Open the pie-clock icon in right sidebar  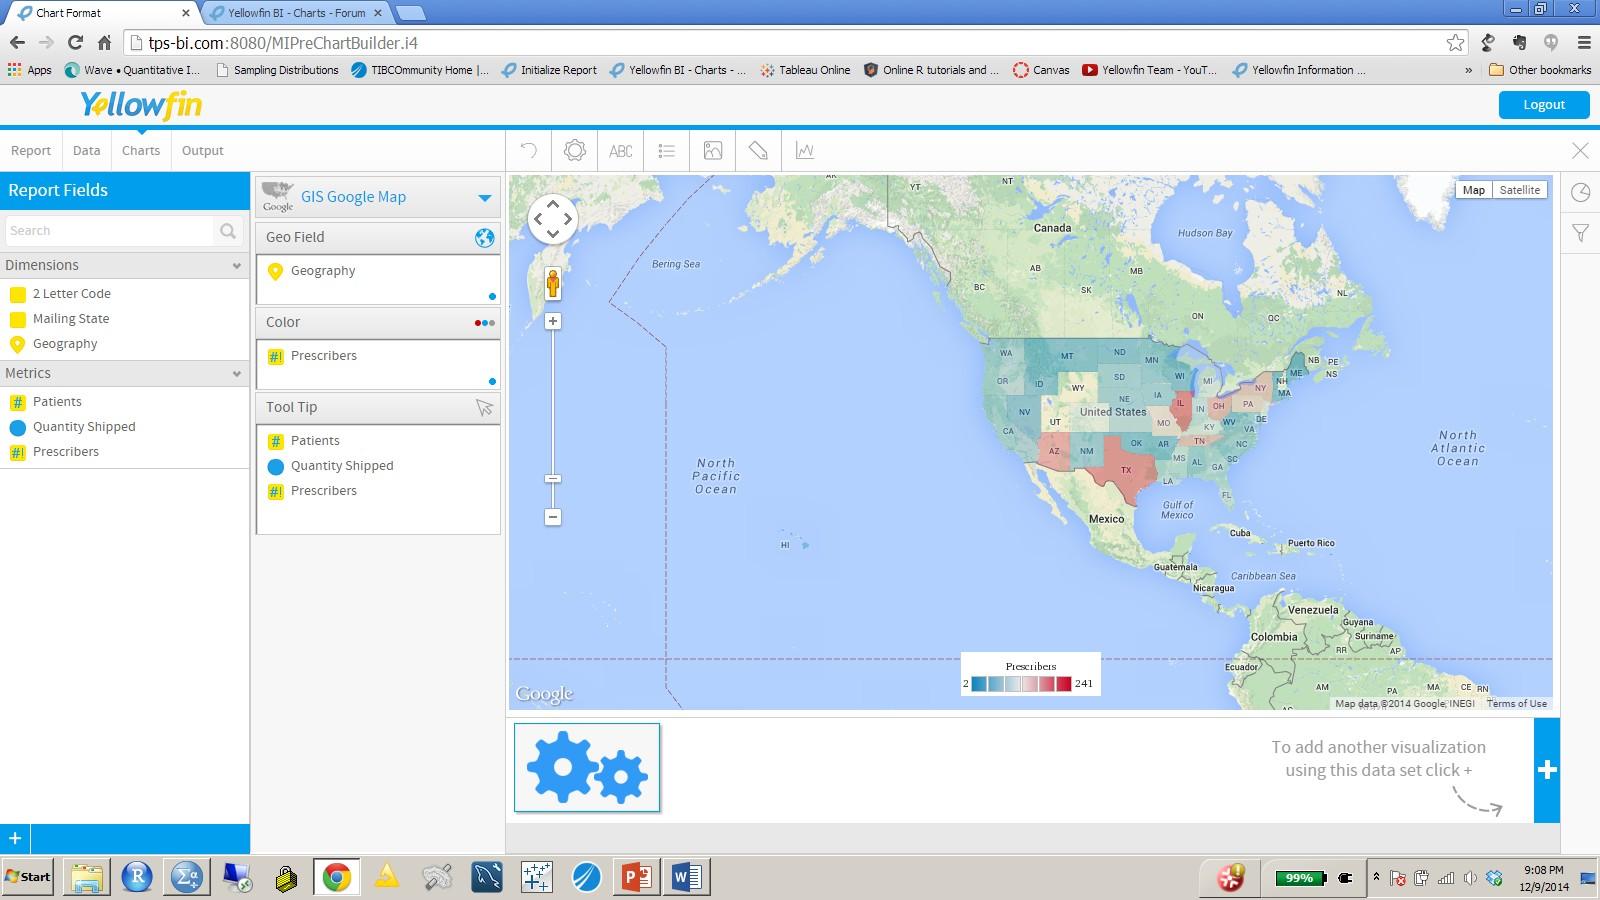coord(1580,193)
